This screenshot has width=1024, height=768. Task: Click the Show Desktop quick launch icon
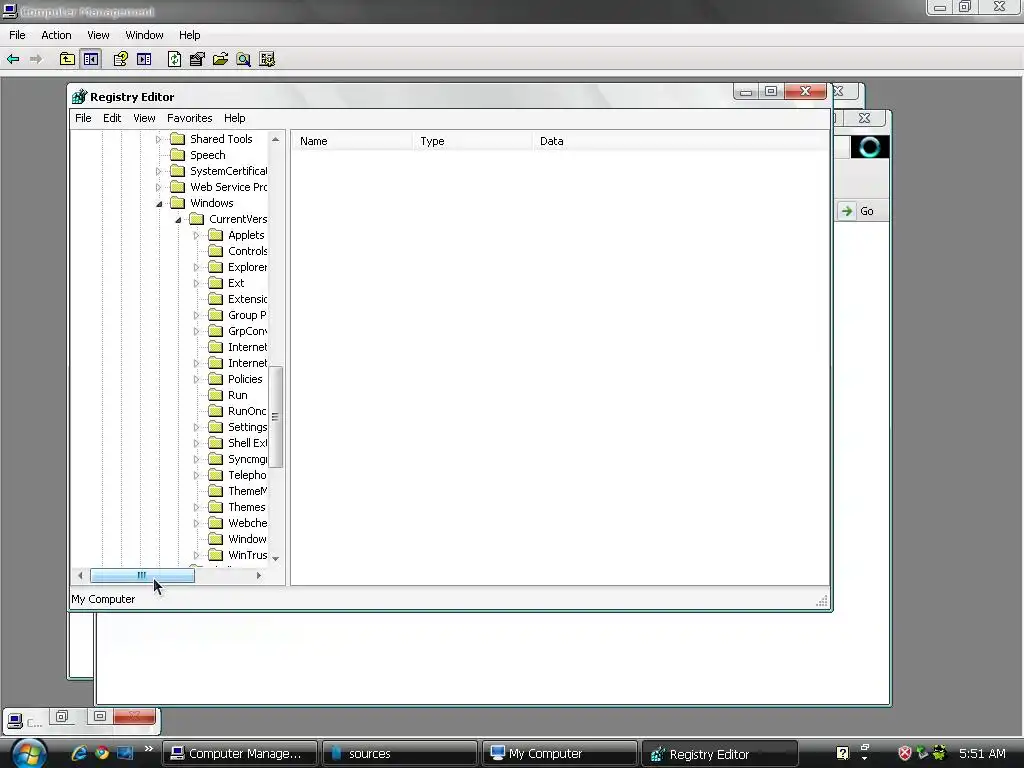[x=125, y=753]
